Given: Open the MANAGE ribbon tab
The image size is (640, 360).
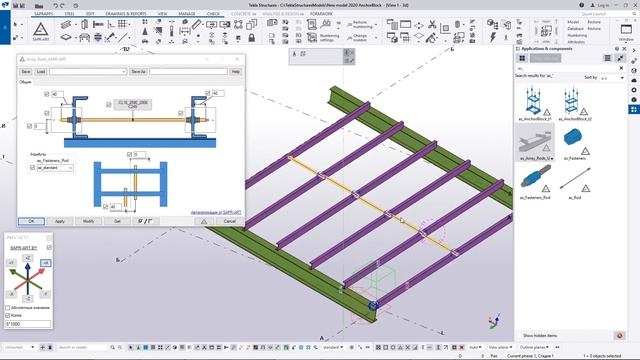Looking at the screenshot, I should 187,14.
